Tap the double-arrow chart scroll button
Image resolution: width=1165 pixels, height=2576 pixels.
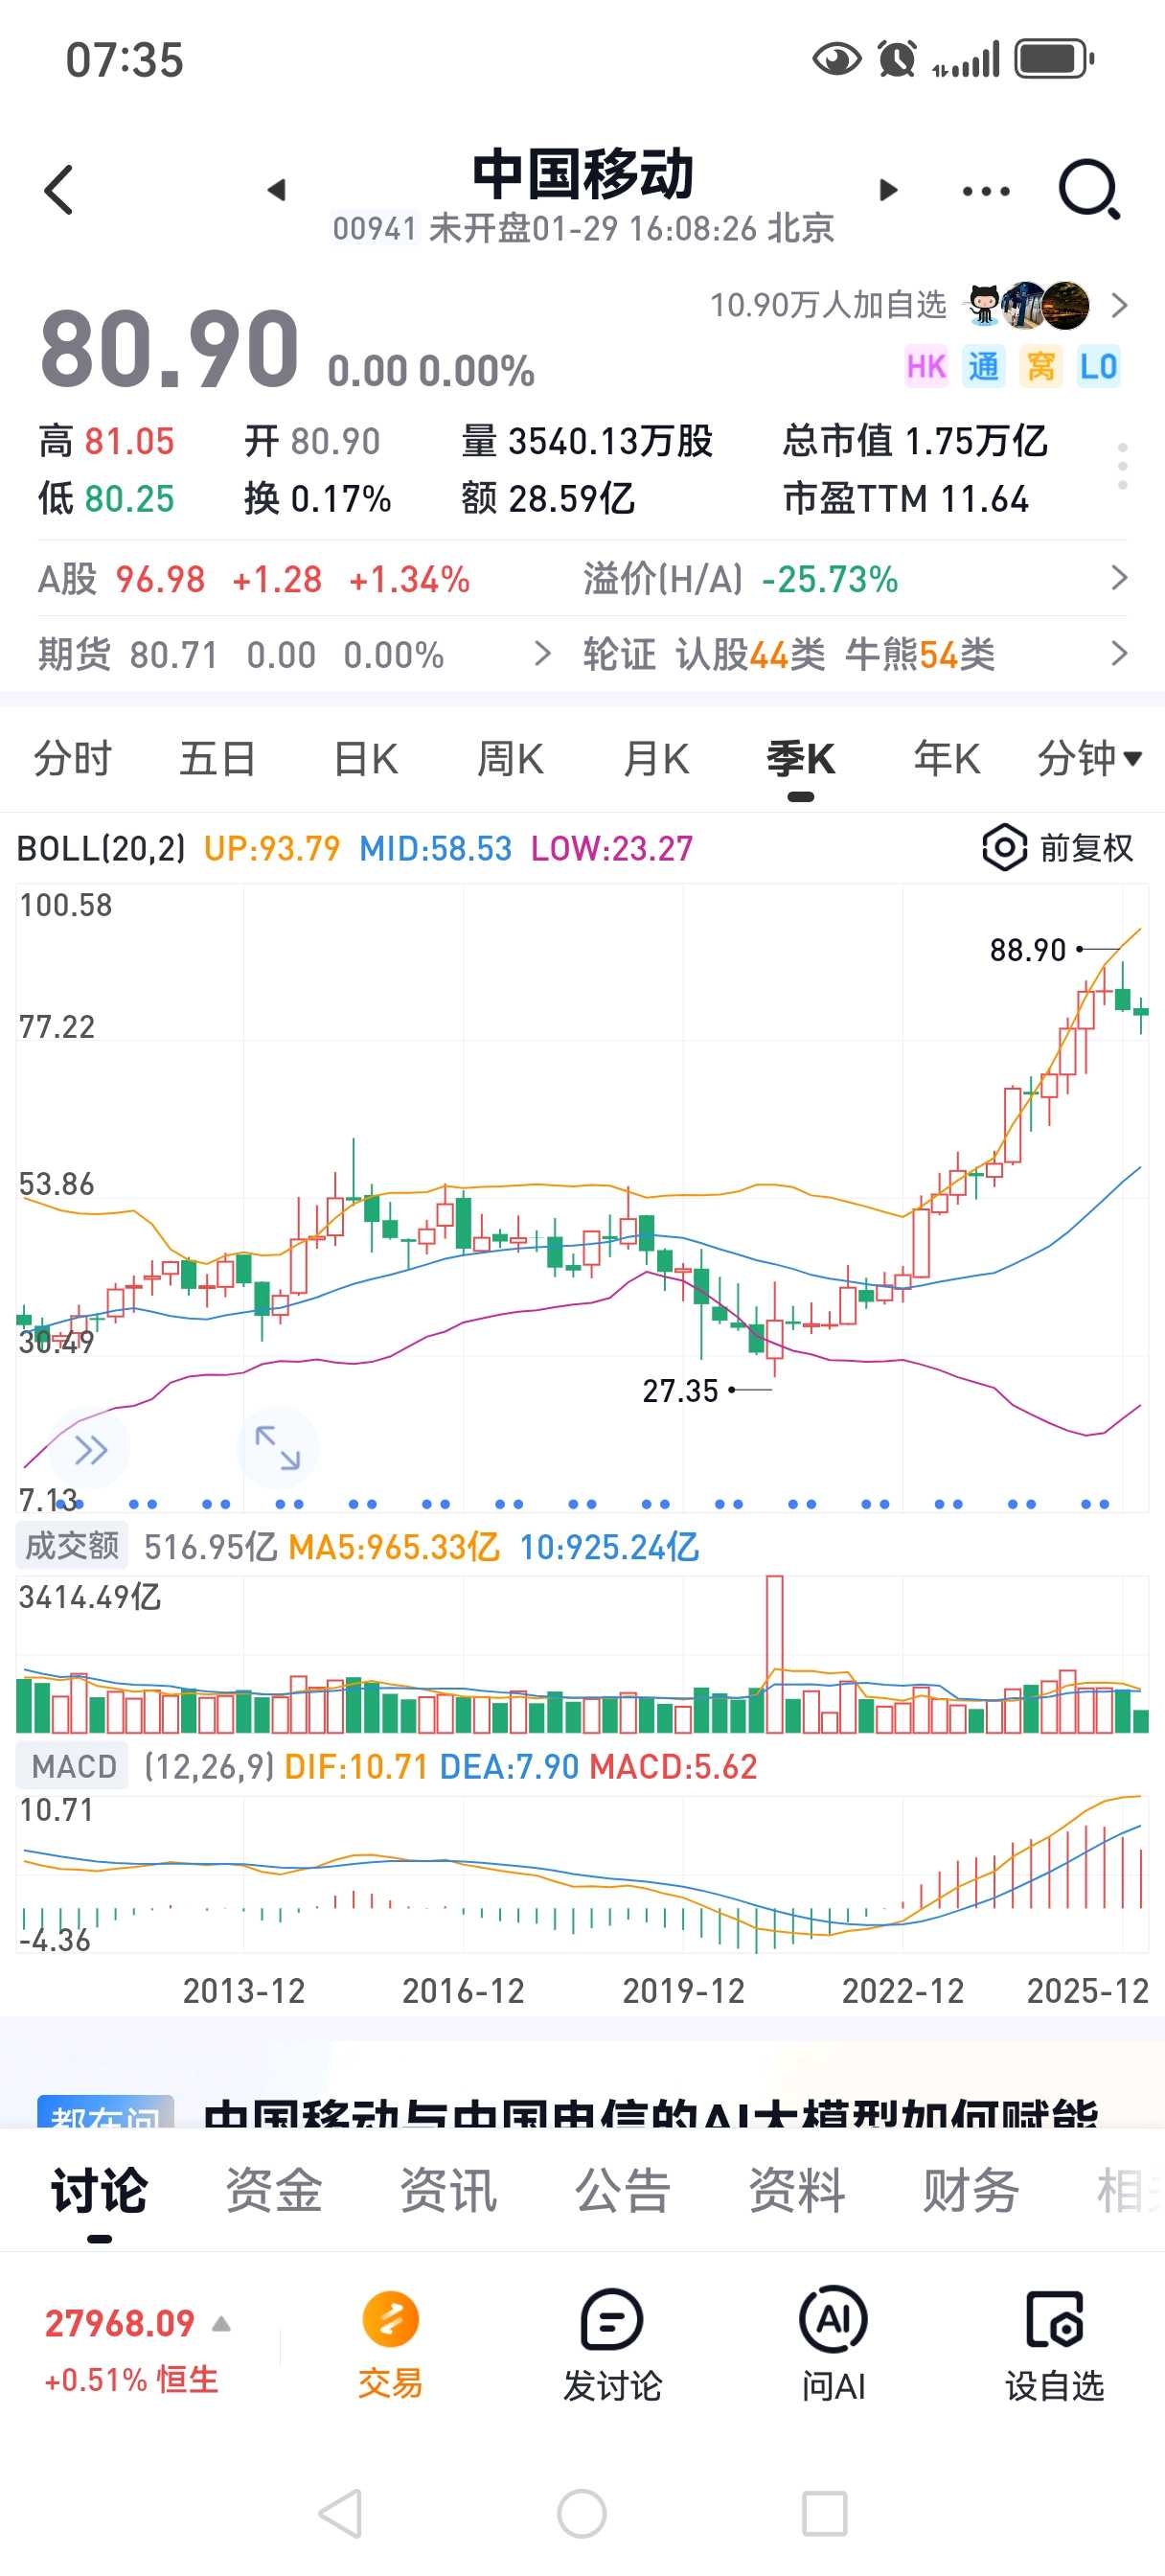[90, 1449]
